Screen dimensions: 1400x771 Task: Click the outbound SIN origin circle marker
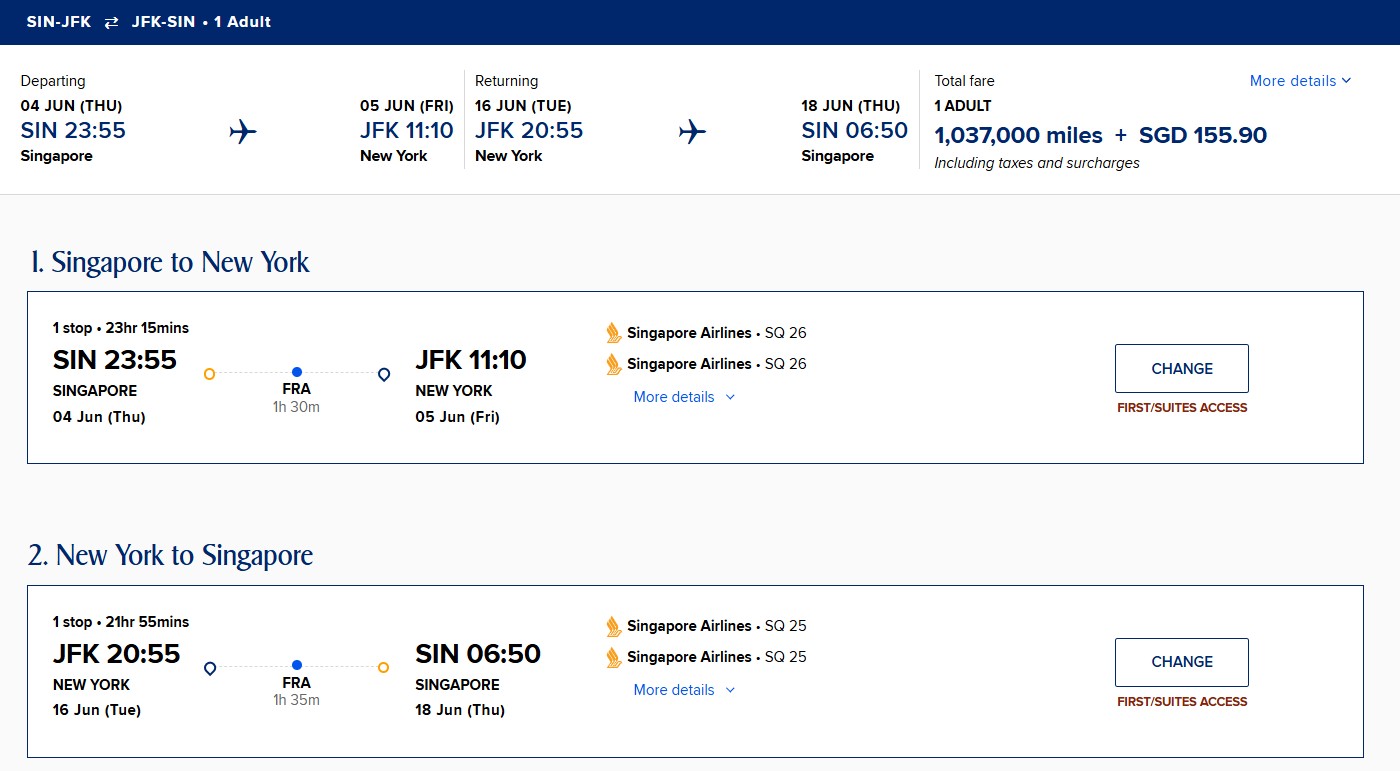click(x=209, y=374)
